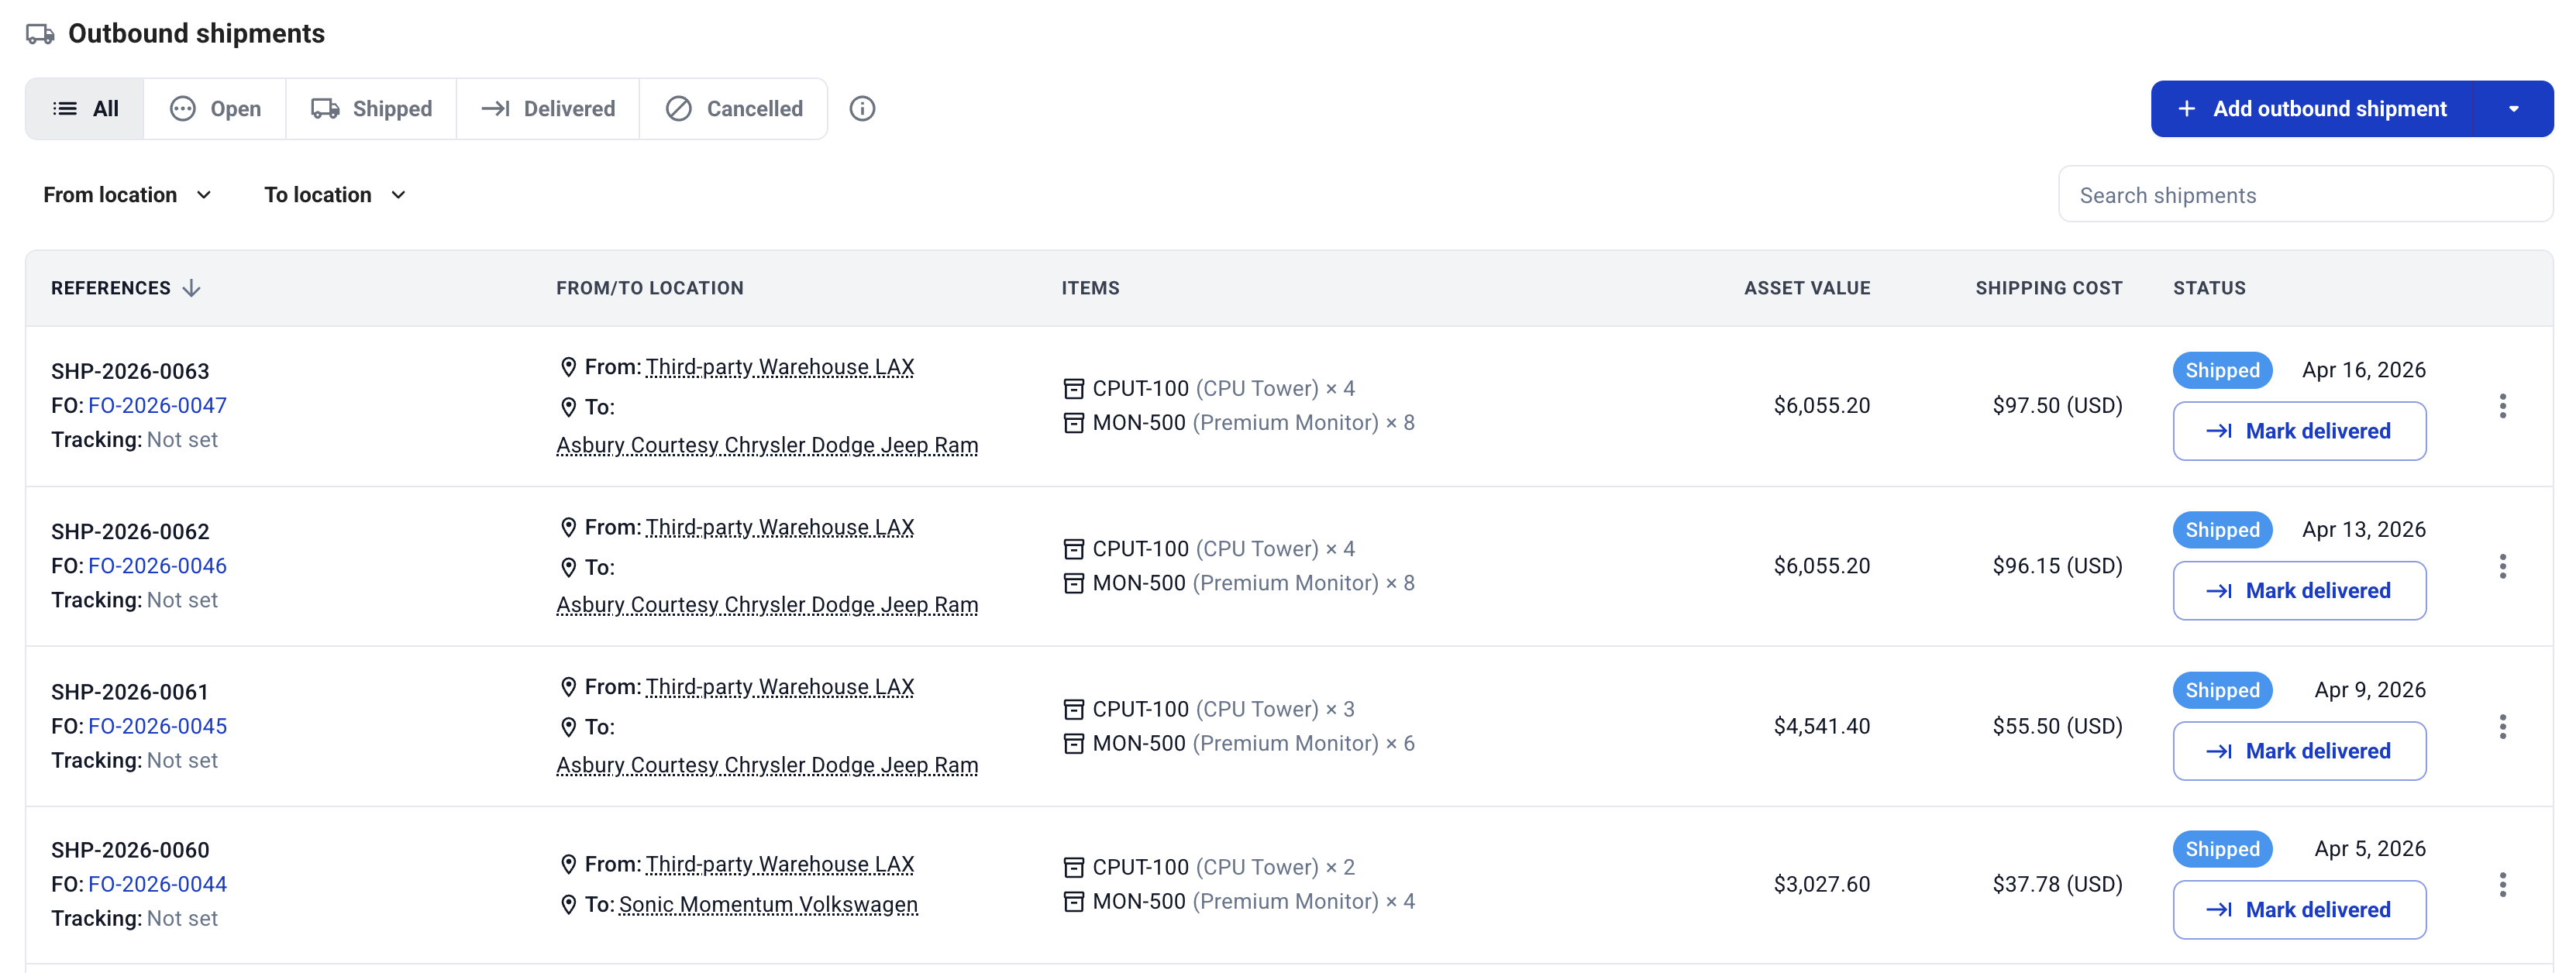This screenshot has height=973, width=2576.
Task: Click the From pin icon in SHP-2026-0062 row
Action: tap(568, 527)
